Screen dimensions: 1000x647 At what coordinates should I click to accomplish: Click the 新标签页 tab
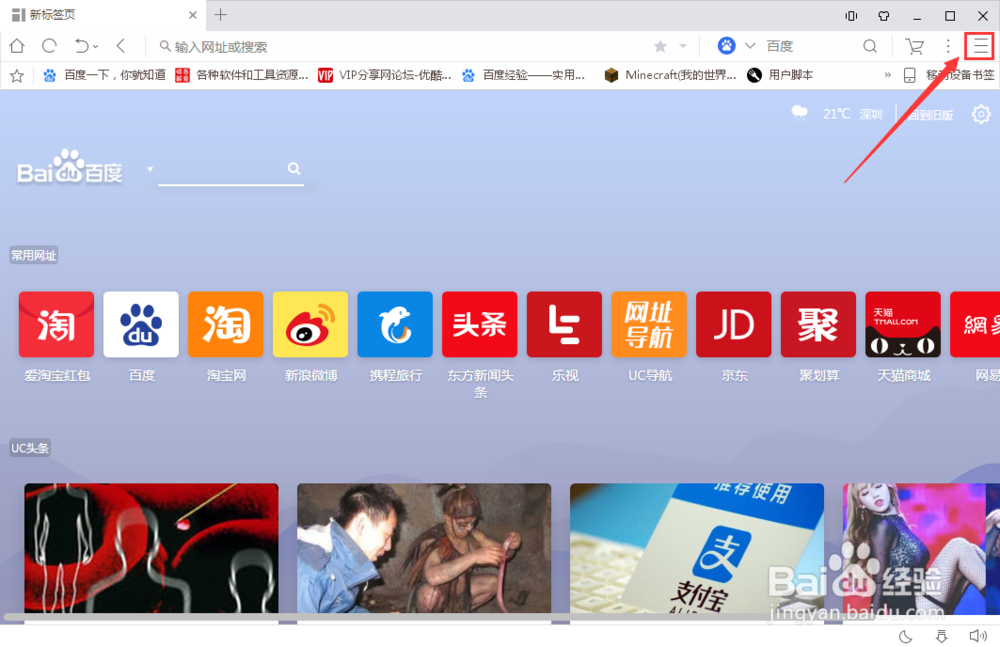click(102, 15)
